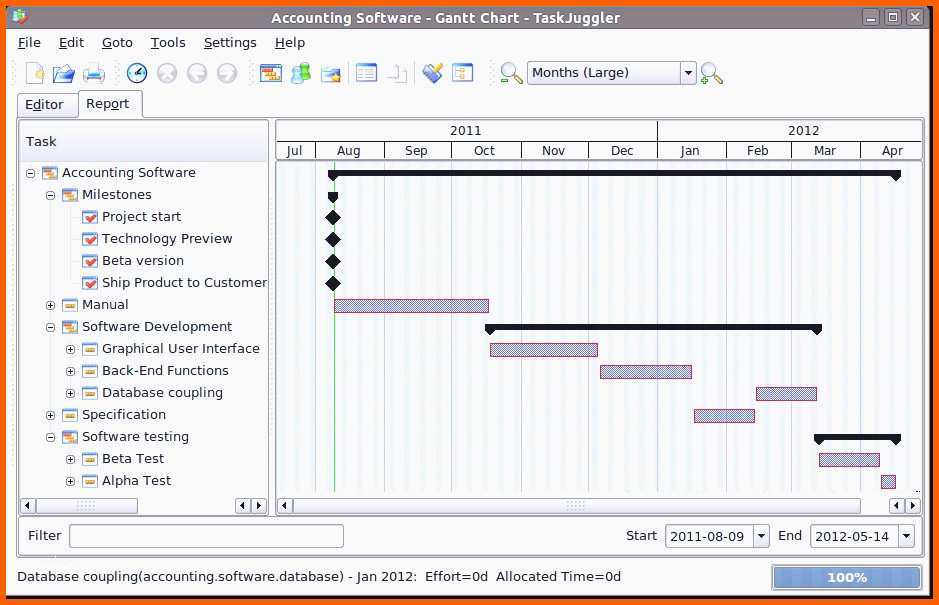Viewport: 939px width, 605px height.
Task: Open the Tools menu
Action: click(x=168, y=43)
